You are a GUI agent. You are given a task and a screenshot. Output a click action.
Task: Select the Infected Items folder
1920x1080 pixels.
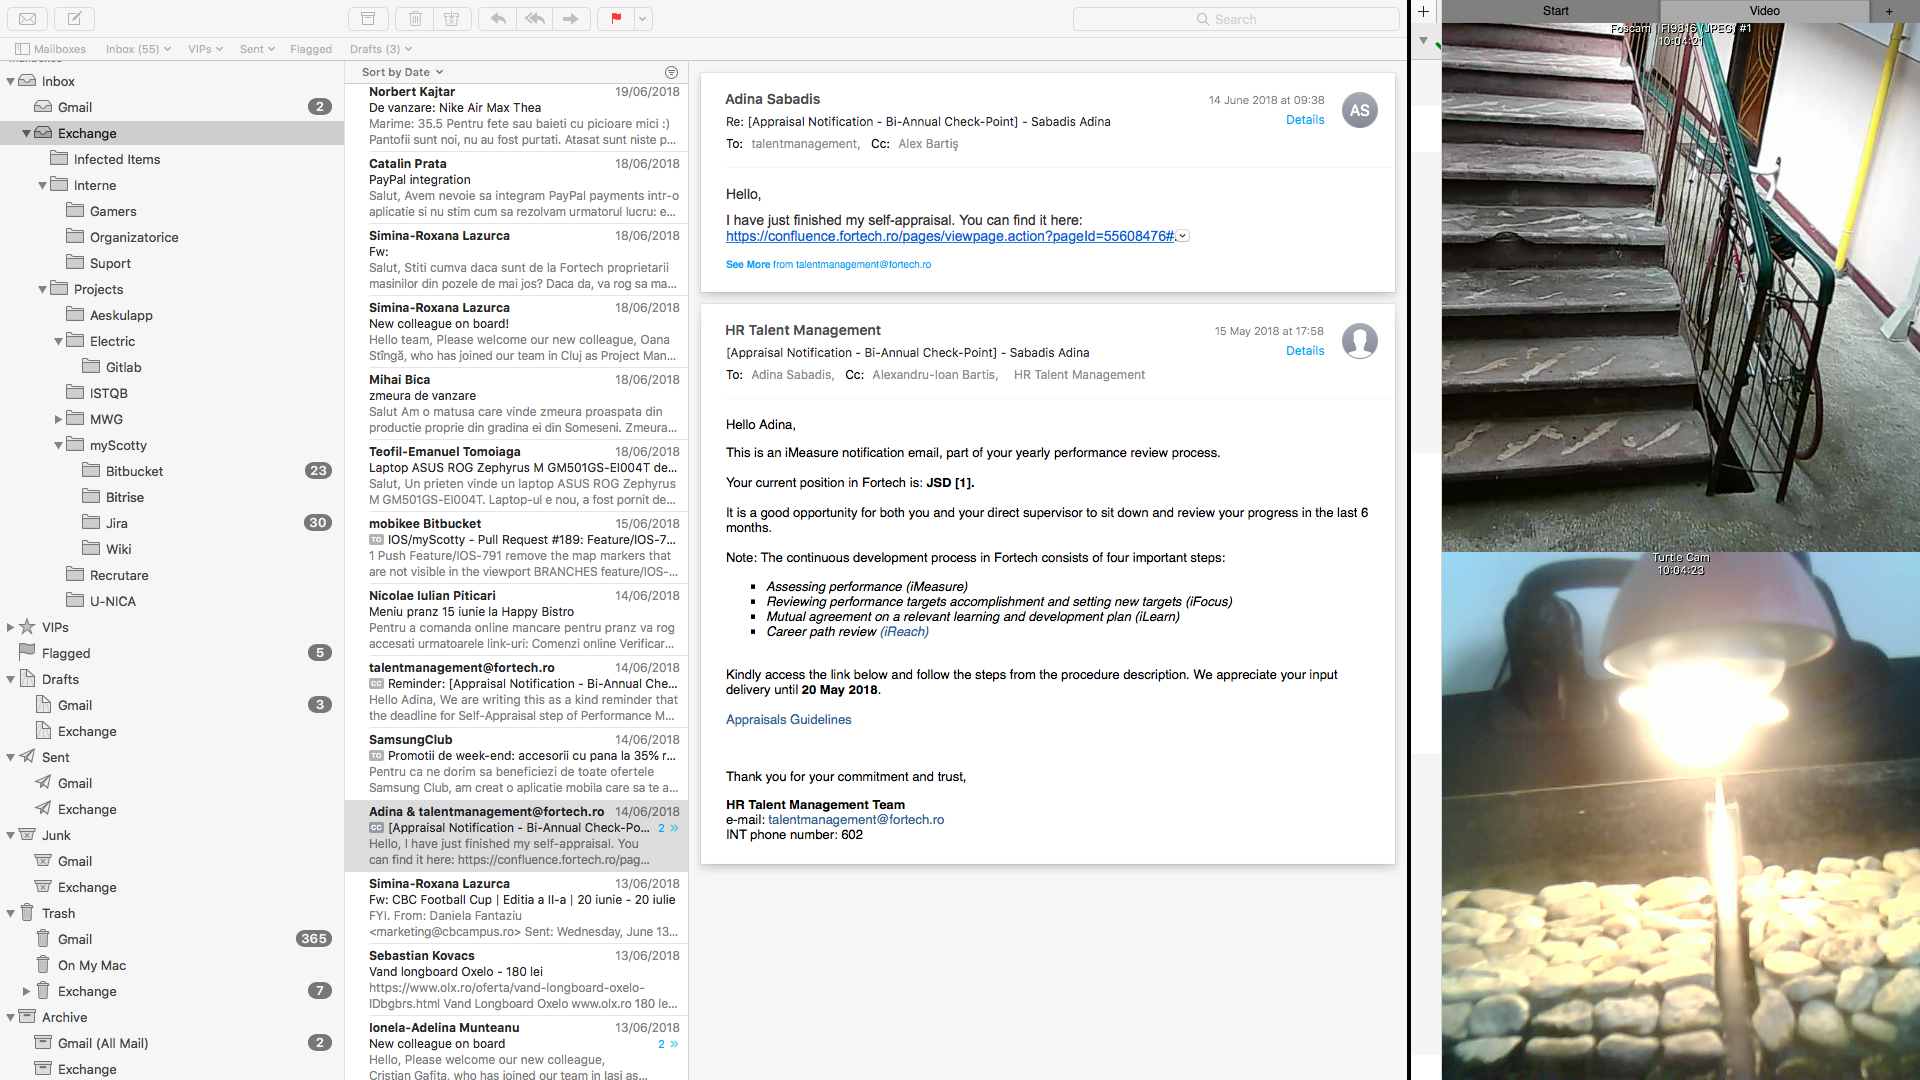point(172,159)
